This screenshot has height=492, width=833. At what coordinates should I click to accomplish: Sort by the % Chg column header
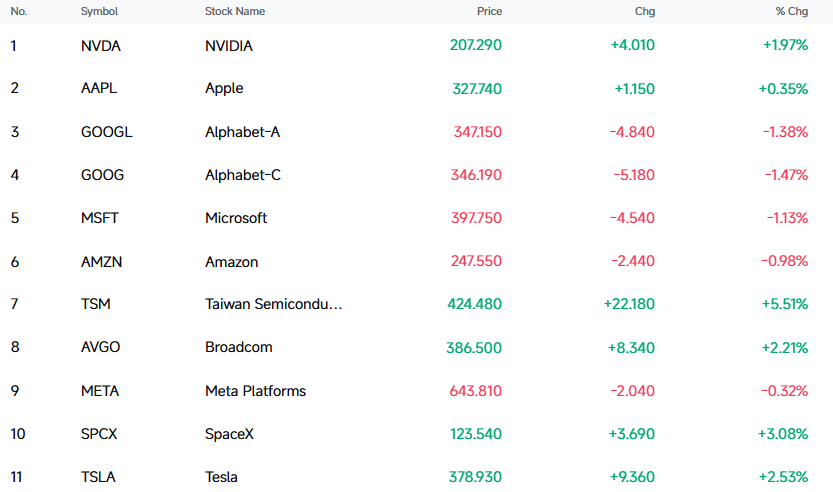tap(792, 11)
